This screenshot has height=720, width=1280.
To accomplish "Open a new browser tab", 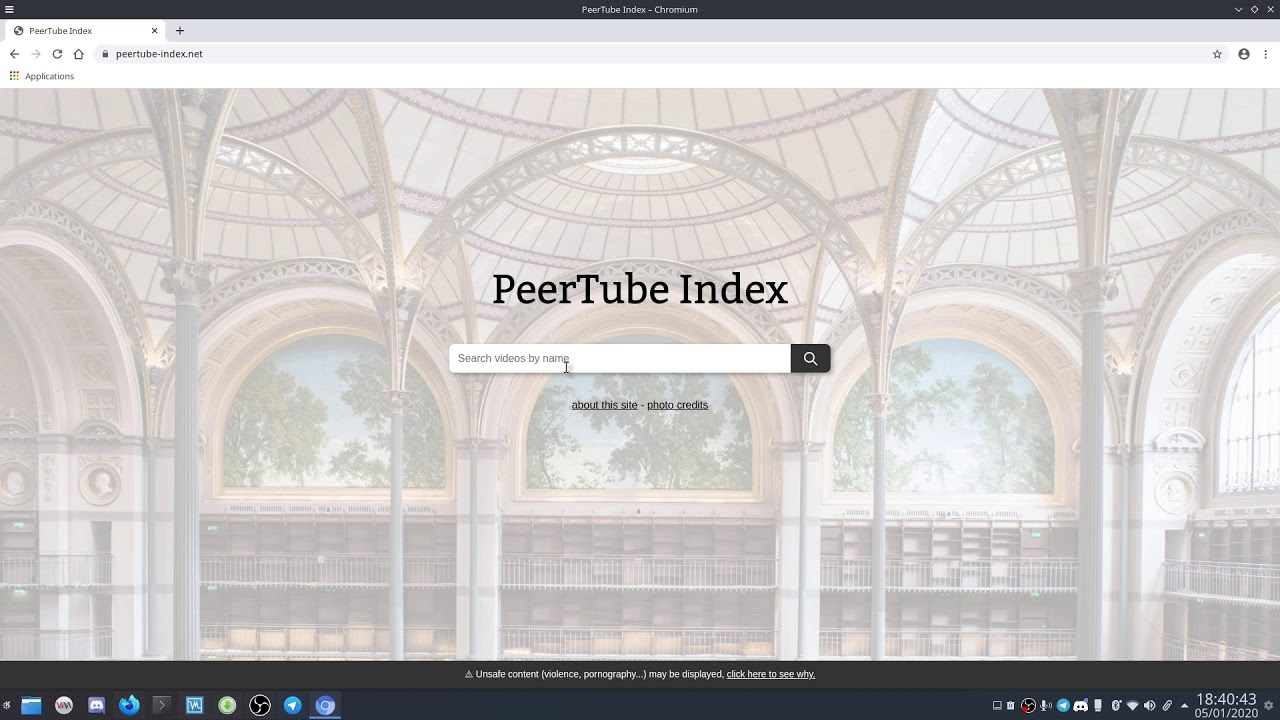I will 180,31.
